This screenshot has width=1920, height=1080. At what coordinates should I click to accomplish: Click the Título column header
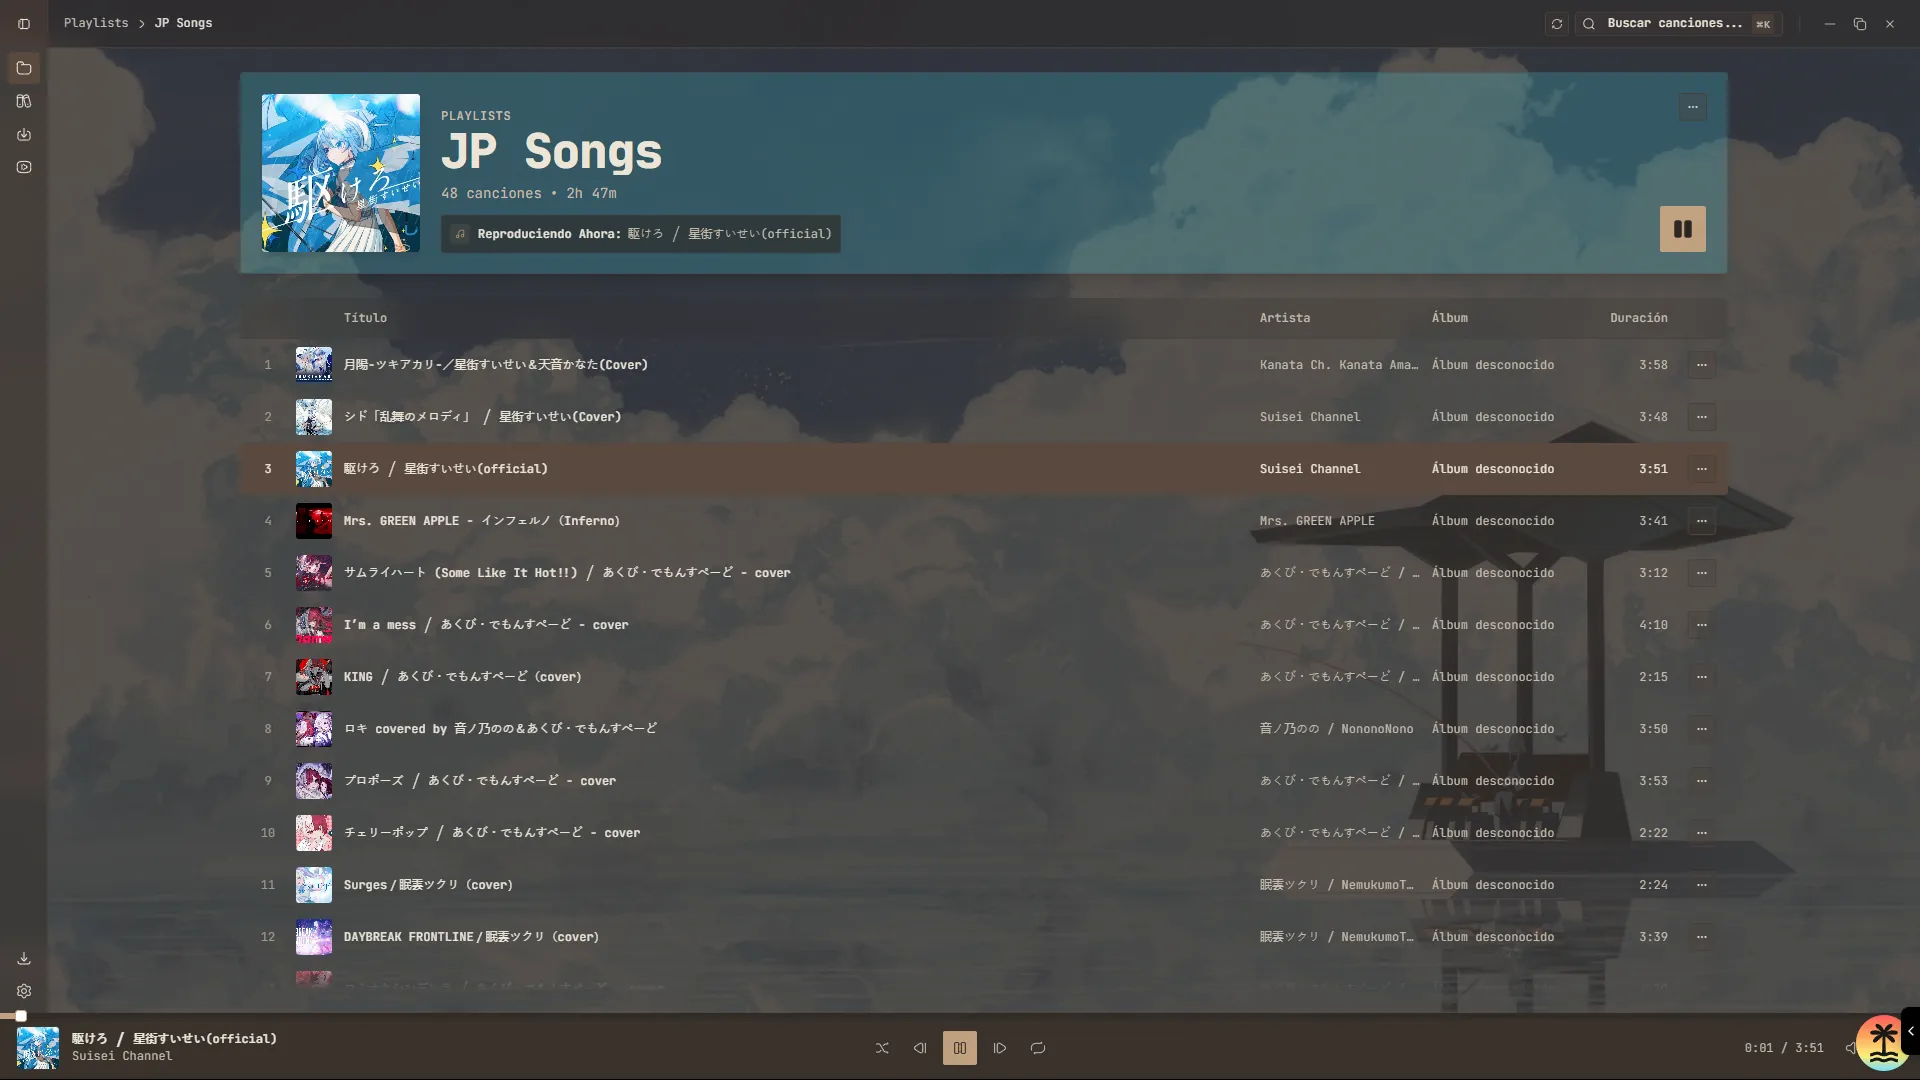click(365, 318)
